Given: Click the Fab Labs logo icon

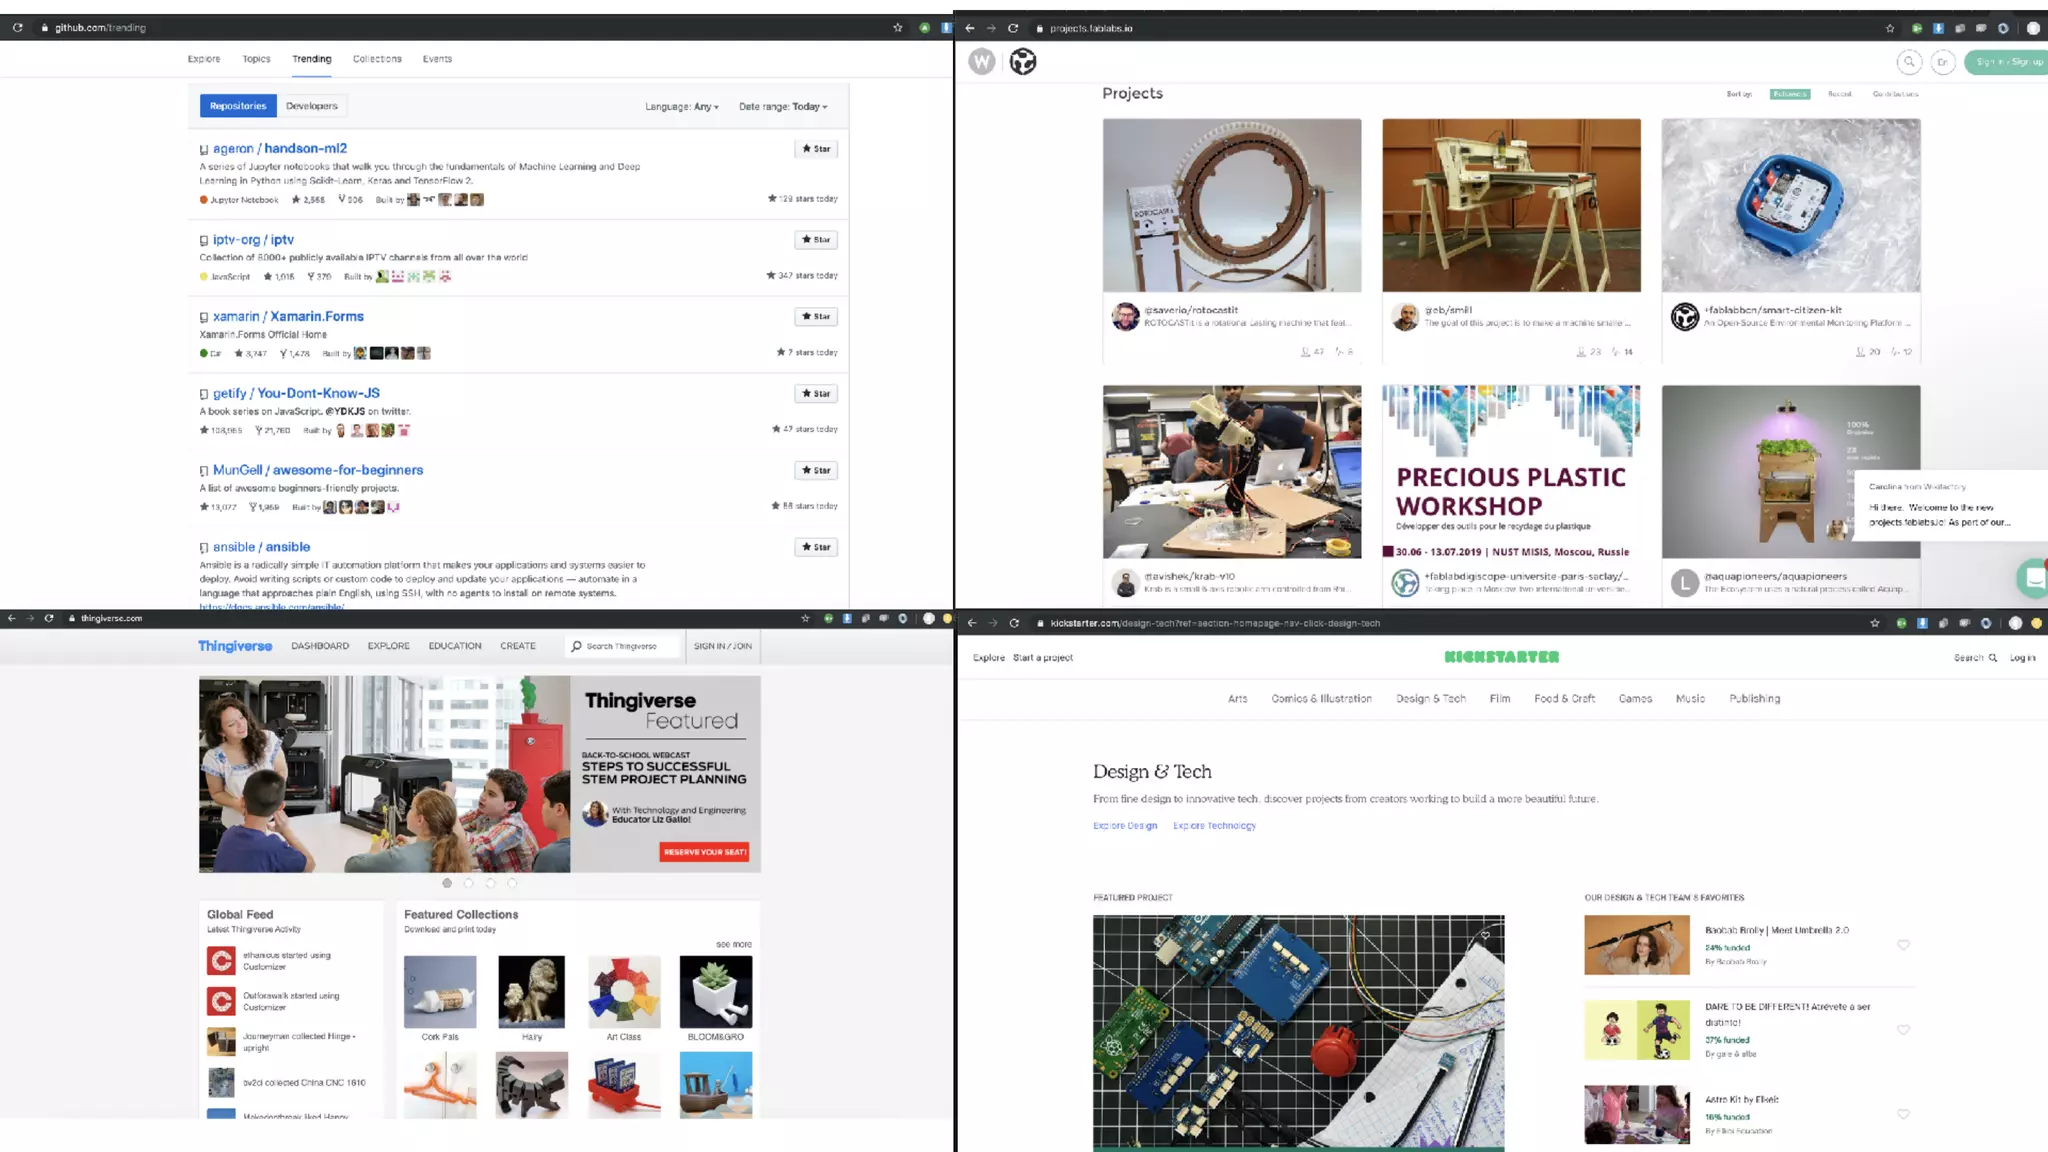Looking at the screenshot, I should pos(1022,62).
